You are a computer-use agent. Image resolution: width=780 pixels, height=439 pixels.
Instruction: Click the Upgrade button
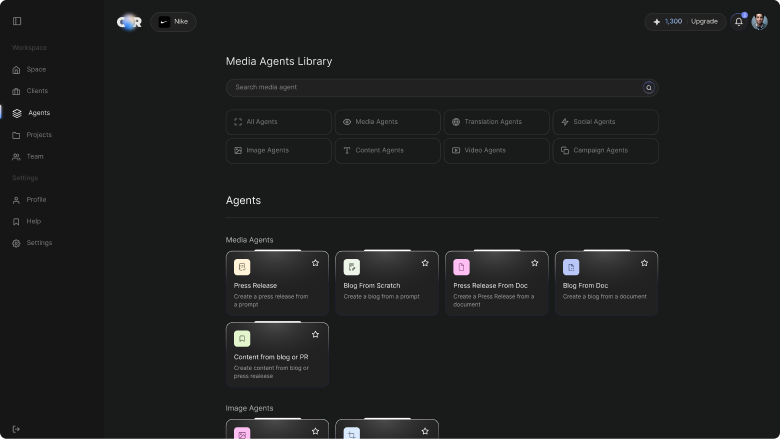tap(704, 22)
